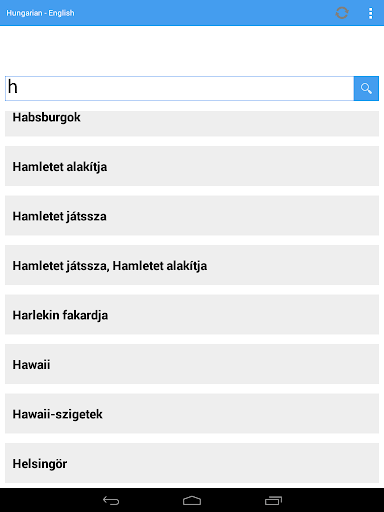
Task: Select Hamletet játssza, Hamletet alakítja entry
Action: [192, 265]
